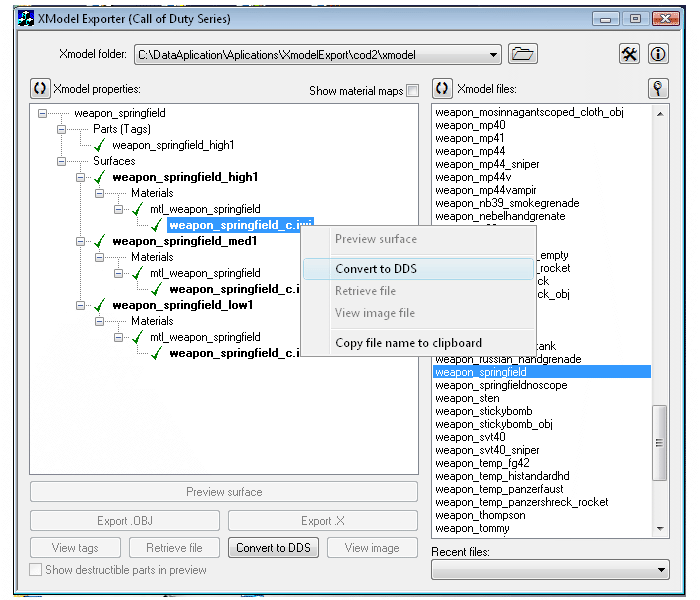Choose Convert to DDS in context menu
This screenshot has width=700, height=600.
(x=419, y=269)
